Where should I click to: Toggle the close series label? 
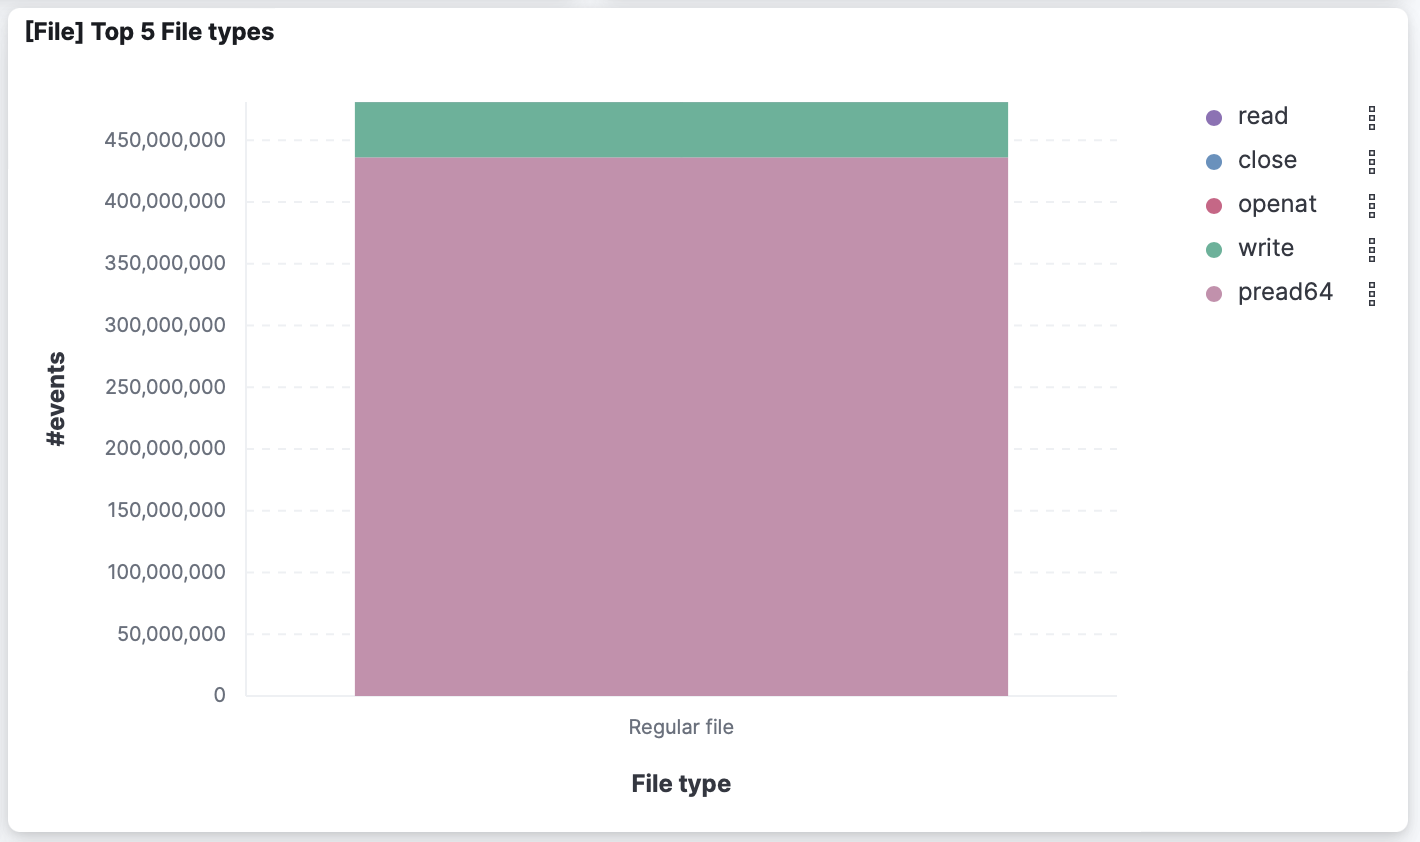click(x=1267, y=160)
